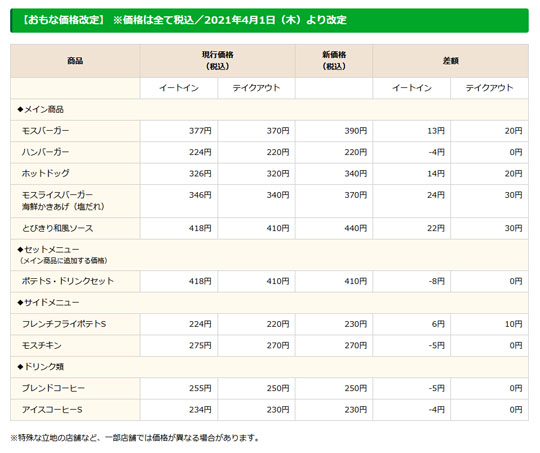Click とびきり和風ソース eat-in difference 22円
The image size is (540, 453).
click(436, 228)
